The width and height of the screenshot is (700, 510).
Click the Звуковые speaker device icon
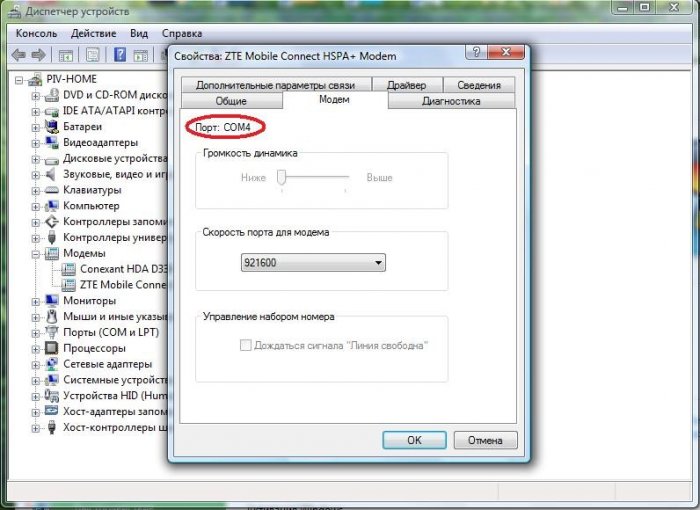point(52,174)
